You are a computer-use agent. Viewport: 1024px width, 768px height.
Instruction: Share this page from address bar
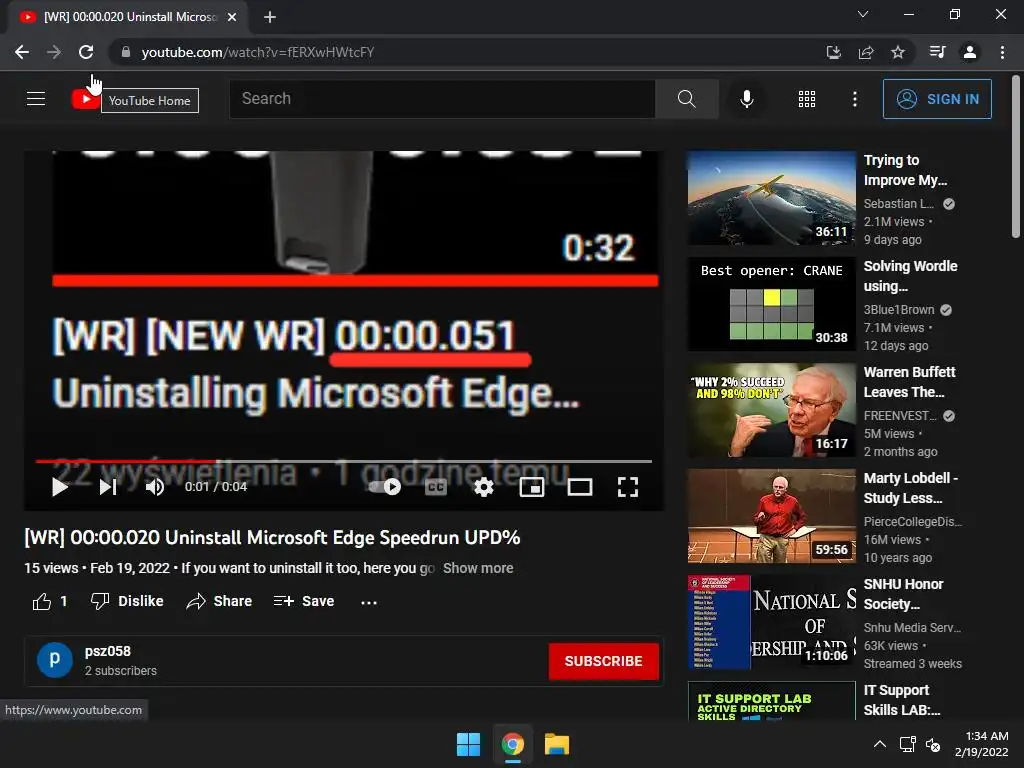point(866,52)
